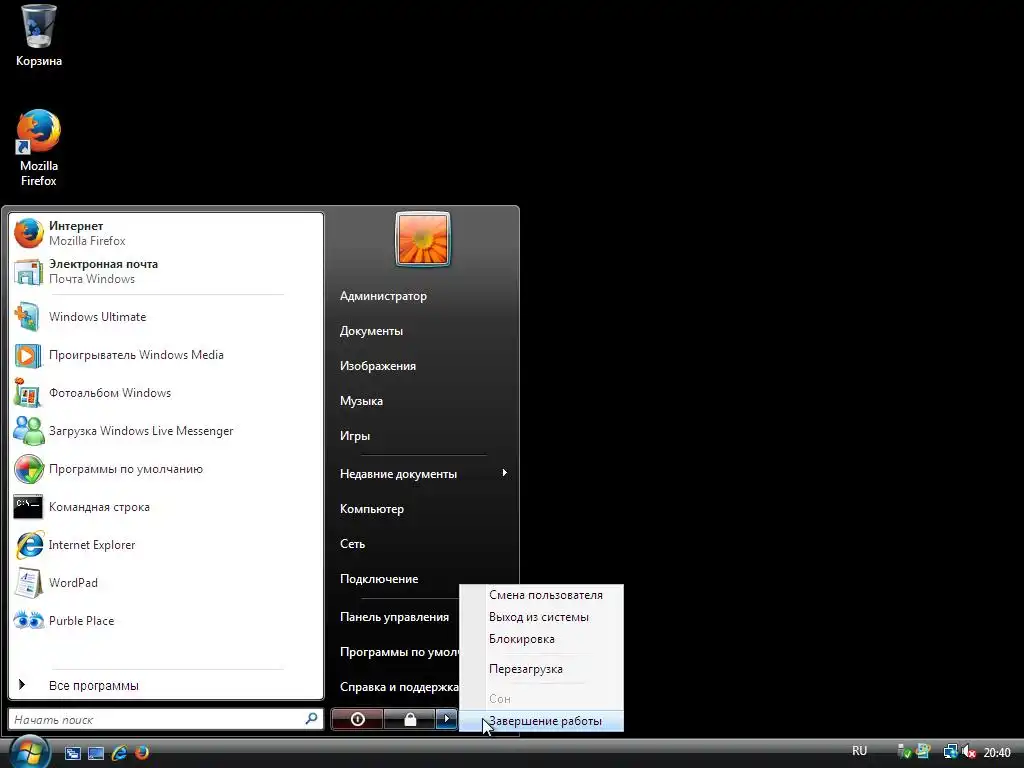Screen dimensions: 1024x768
Task: Click the RU language indicator
Action: tap(859, 751)
